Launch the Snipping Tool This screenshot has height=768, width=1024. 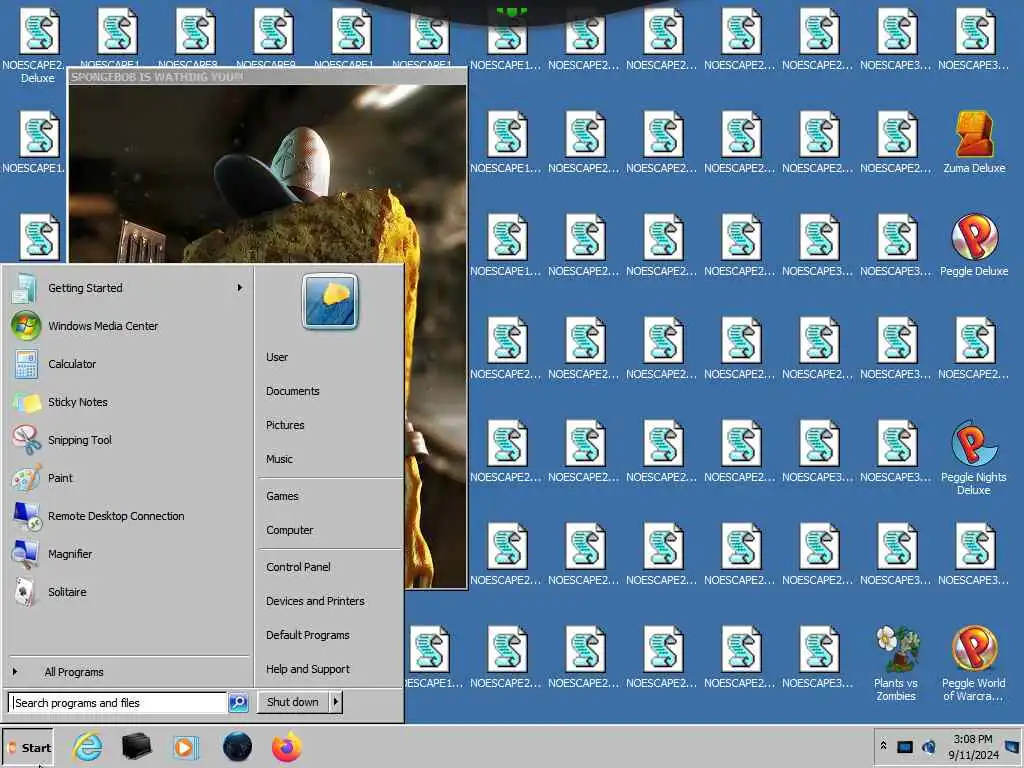tap(128, 440)
